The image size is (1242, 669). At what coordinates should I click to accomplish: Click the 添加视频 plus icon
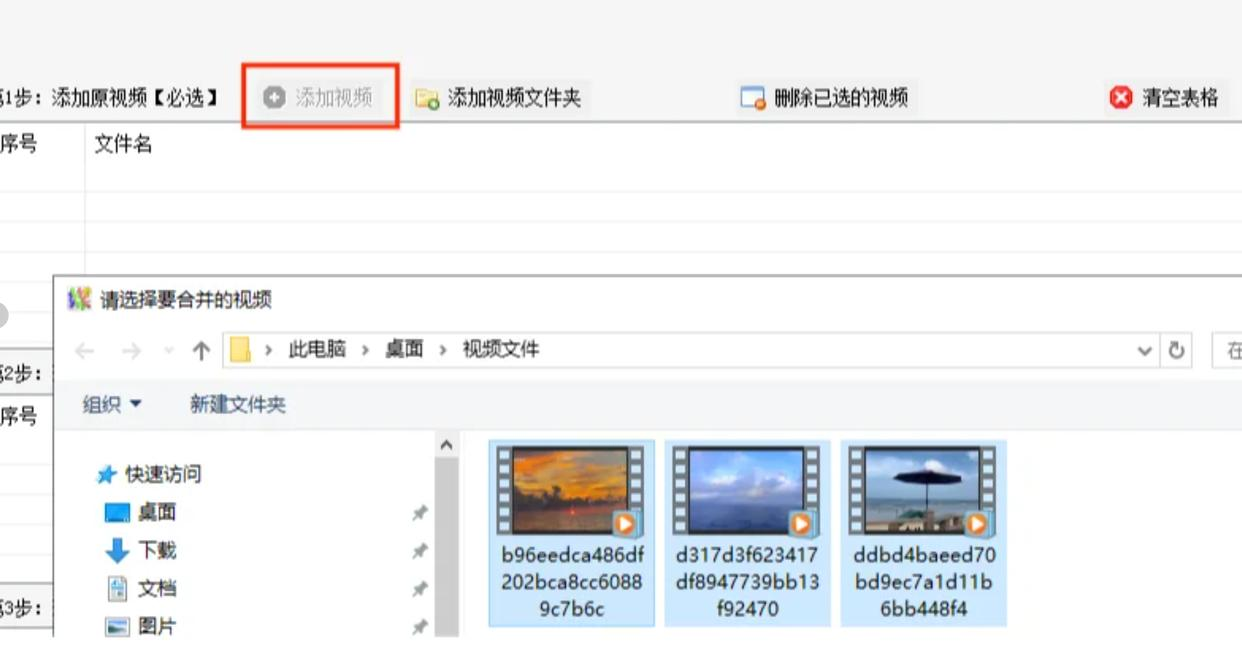tap(274, 97)
